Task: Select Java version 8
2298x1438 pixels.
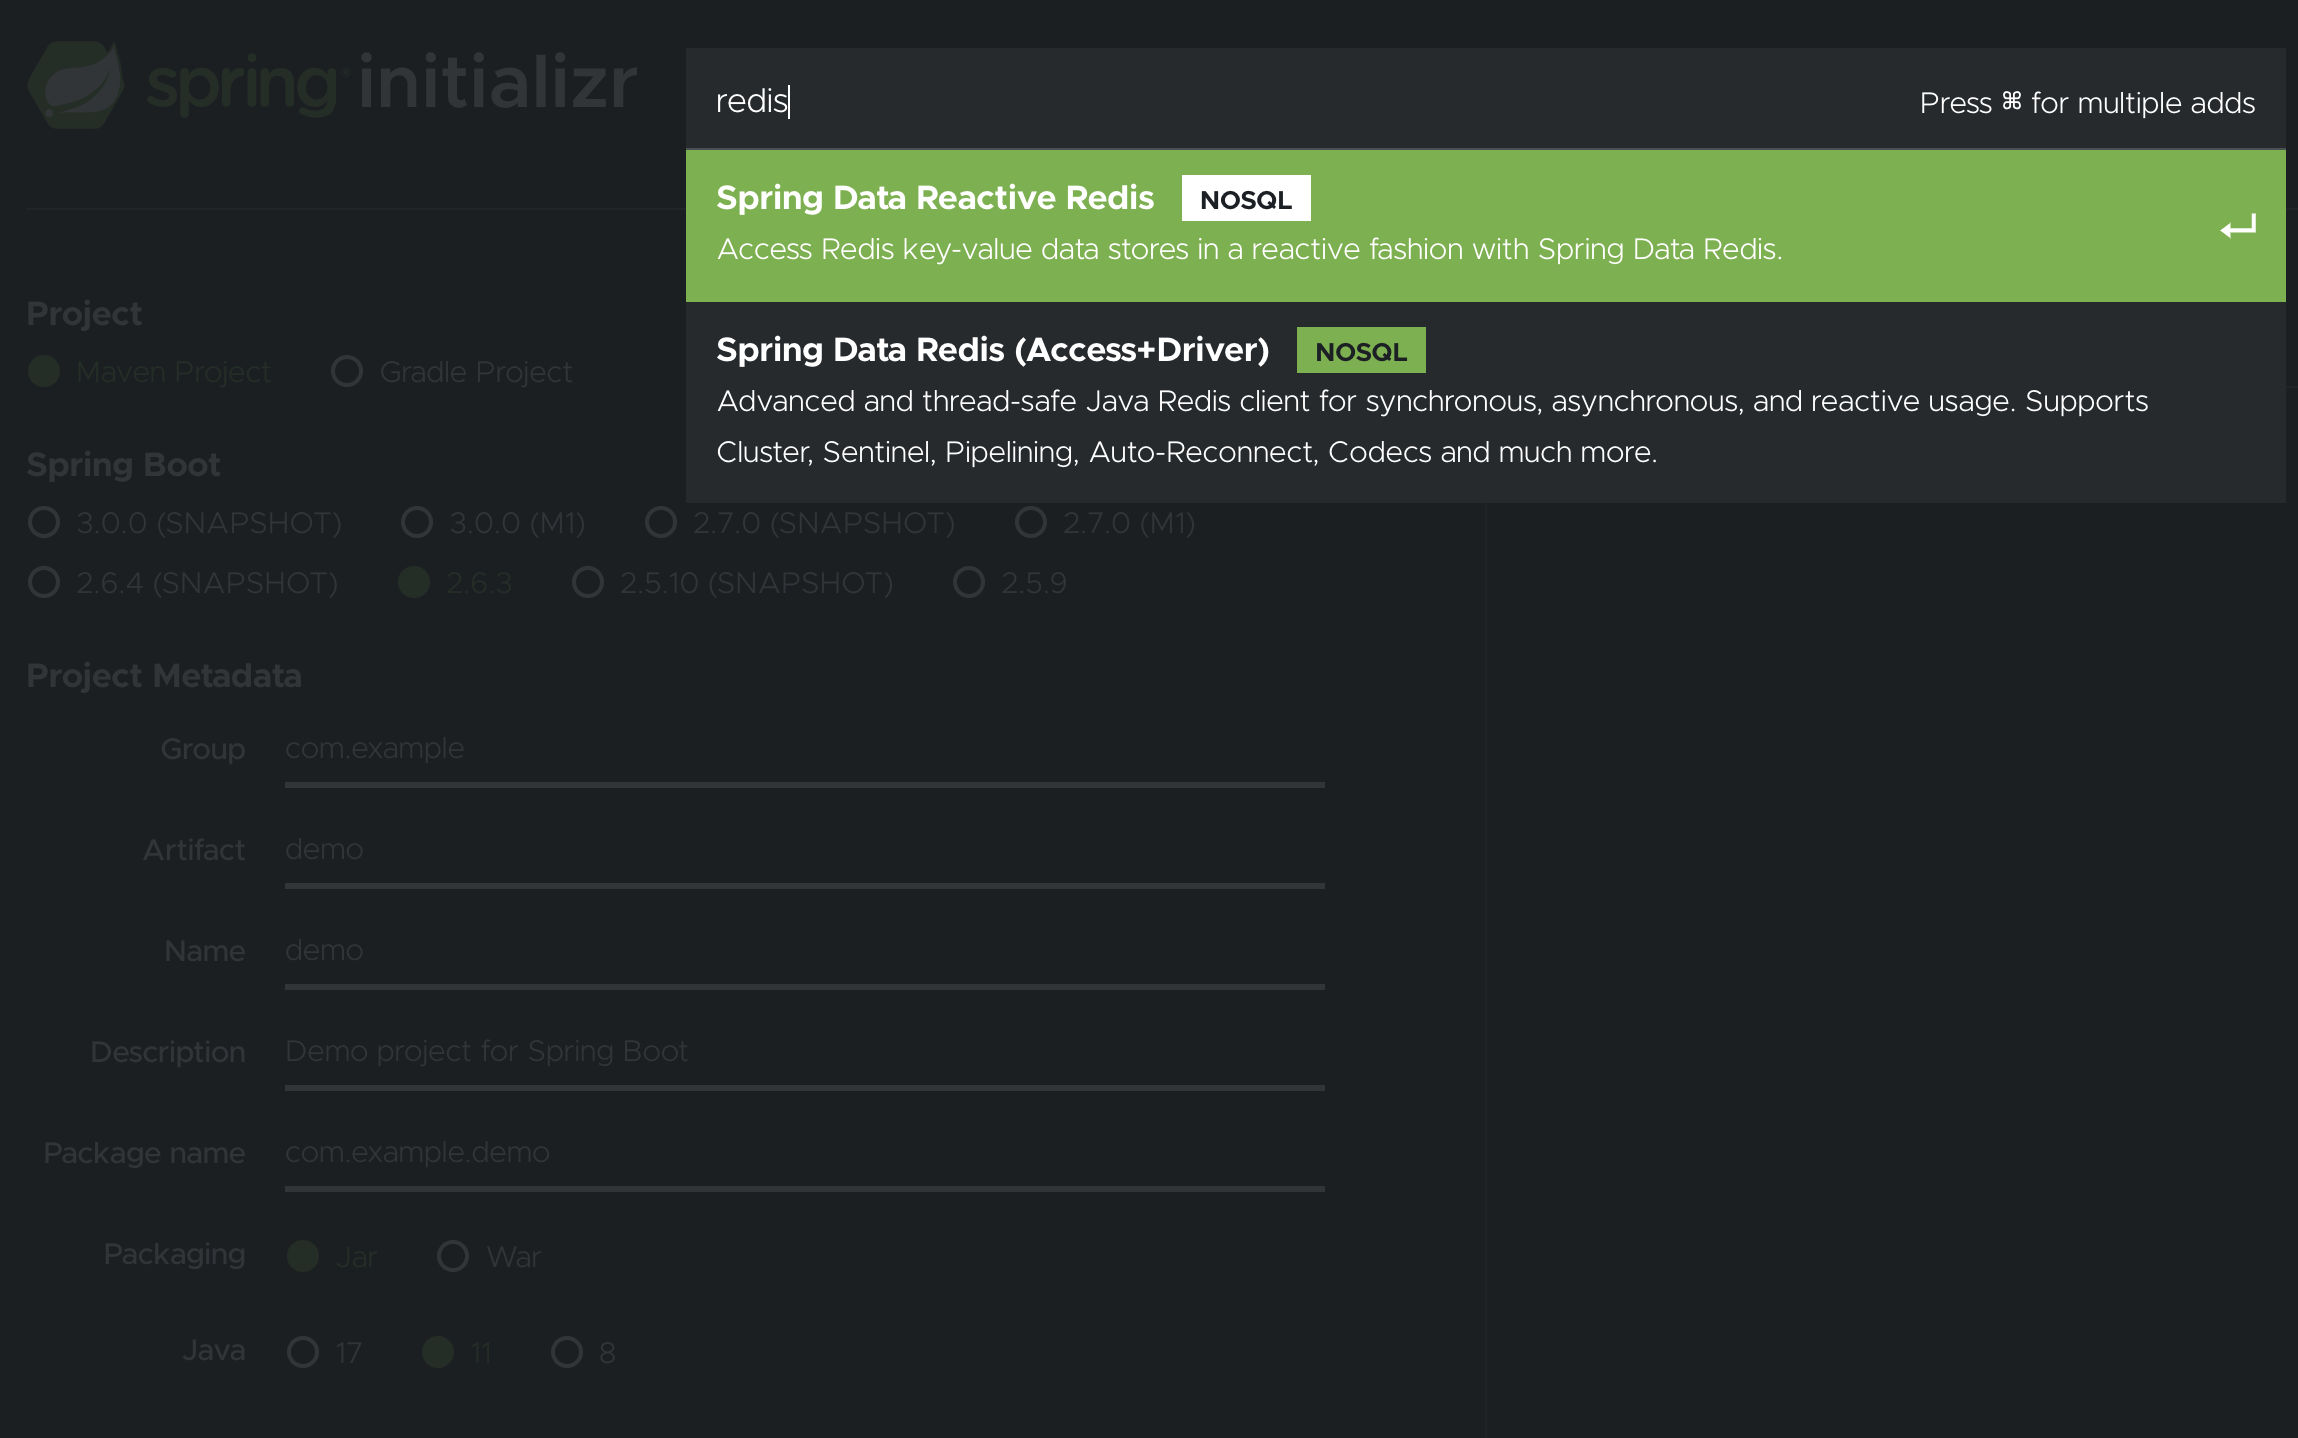Action: [x=567, y=1352]
